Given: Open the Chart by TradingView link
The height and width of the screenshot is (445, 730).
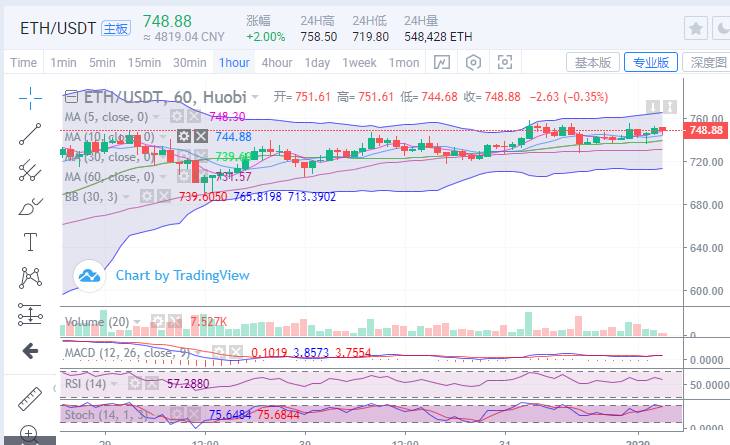Looking at the screenshot, I should click(x=182, y=276).
